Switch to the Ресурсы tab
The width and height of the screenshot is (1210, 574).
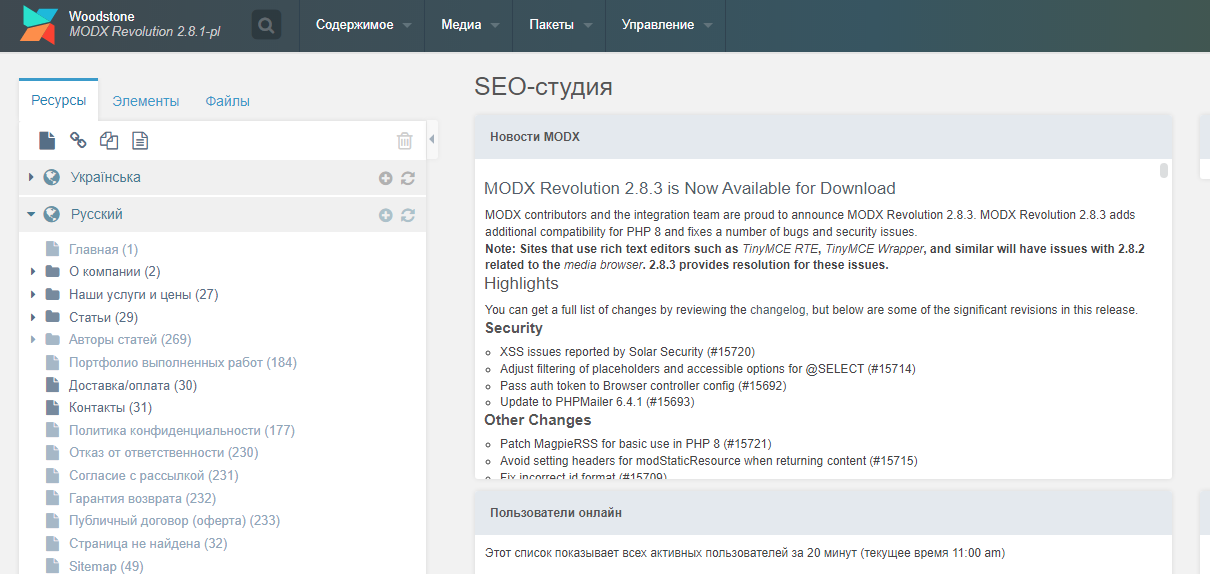59,100
